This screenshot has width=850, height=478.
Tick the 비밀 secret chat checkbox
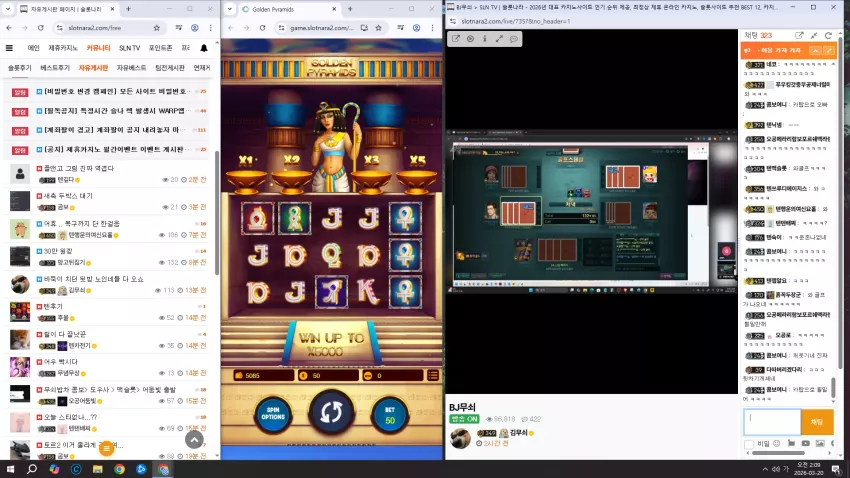749,444
